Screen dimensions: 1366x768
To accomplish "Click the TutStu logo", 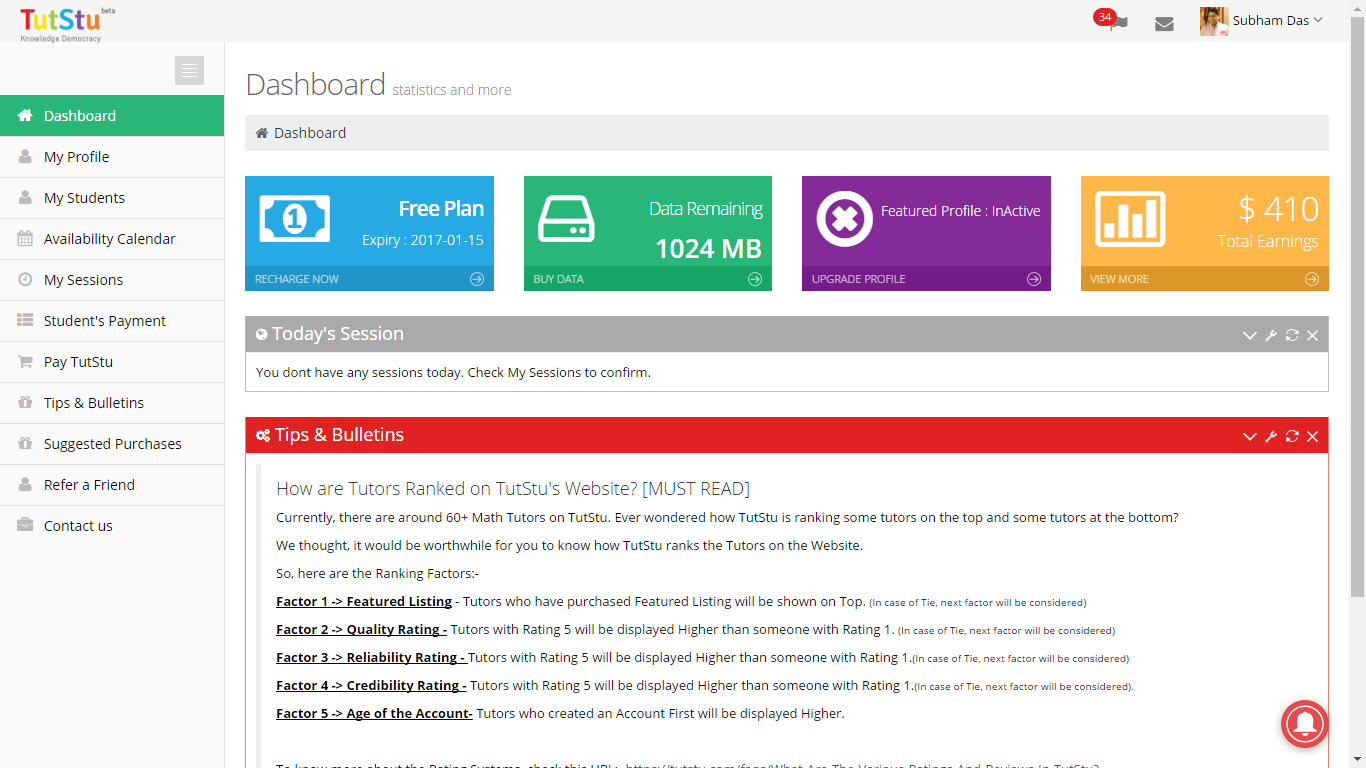I will tap(67, 23).
